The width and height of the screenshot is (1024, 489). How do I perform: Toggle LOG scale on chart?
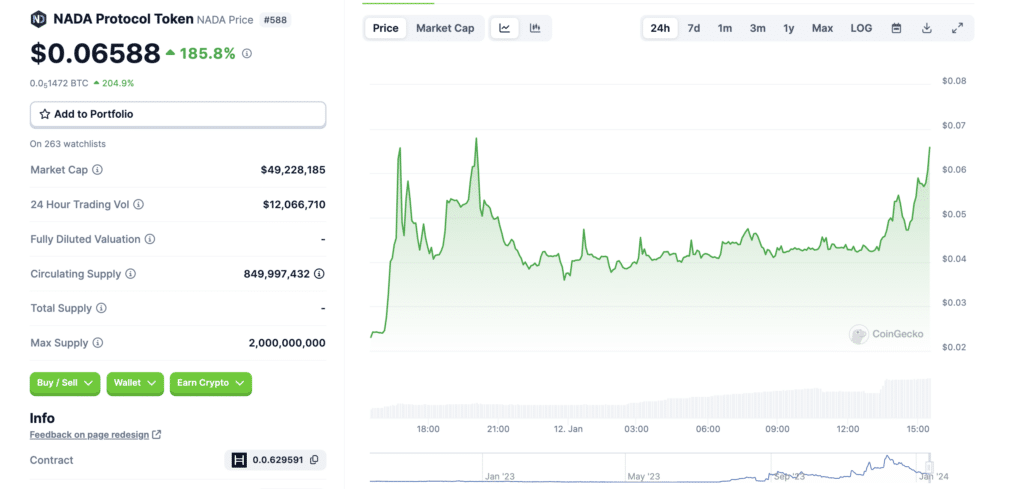tap(861, 28)
